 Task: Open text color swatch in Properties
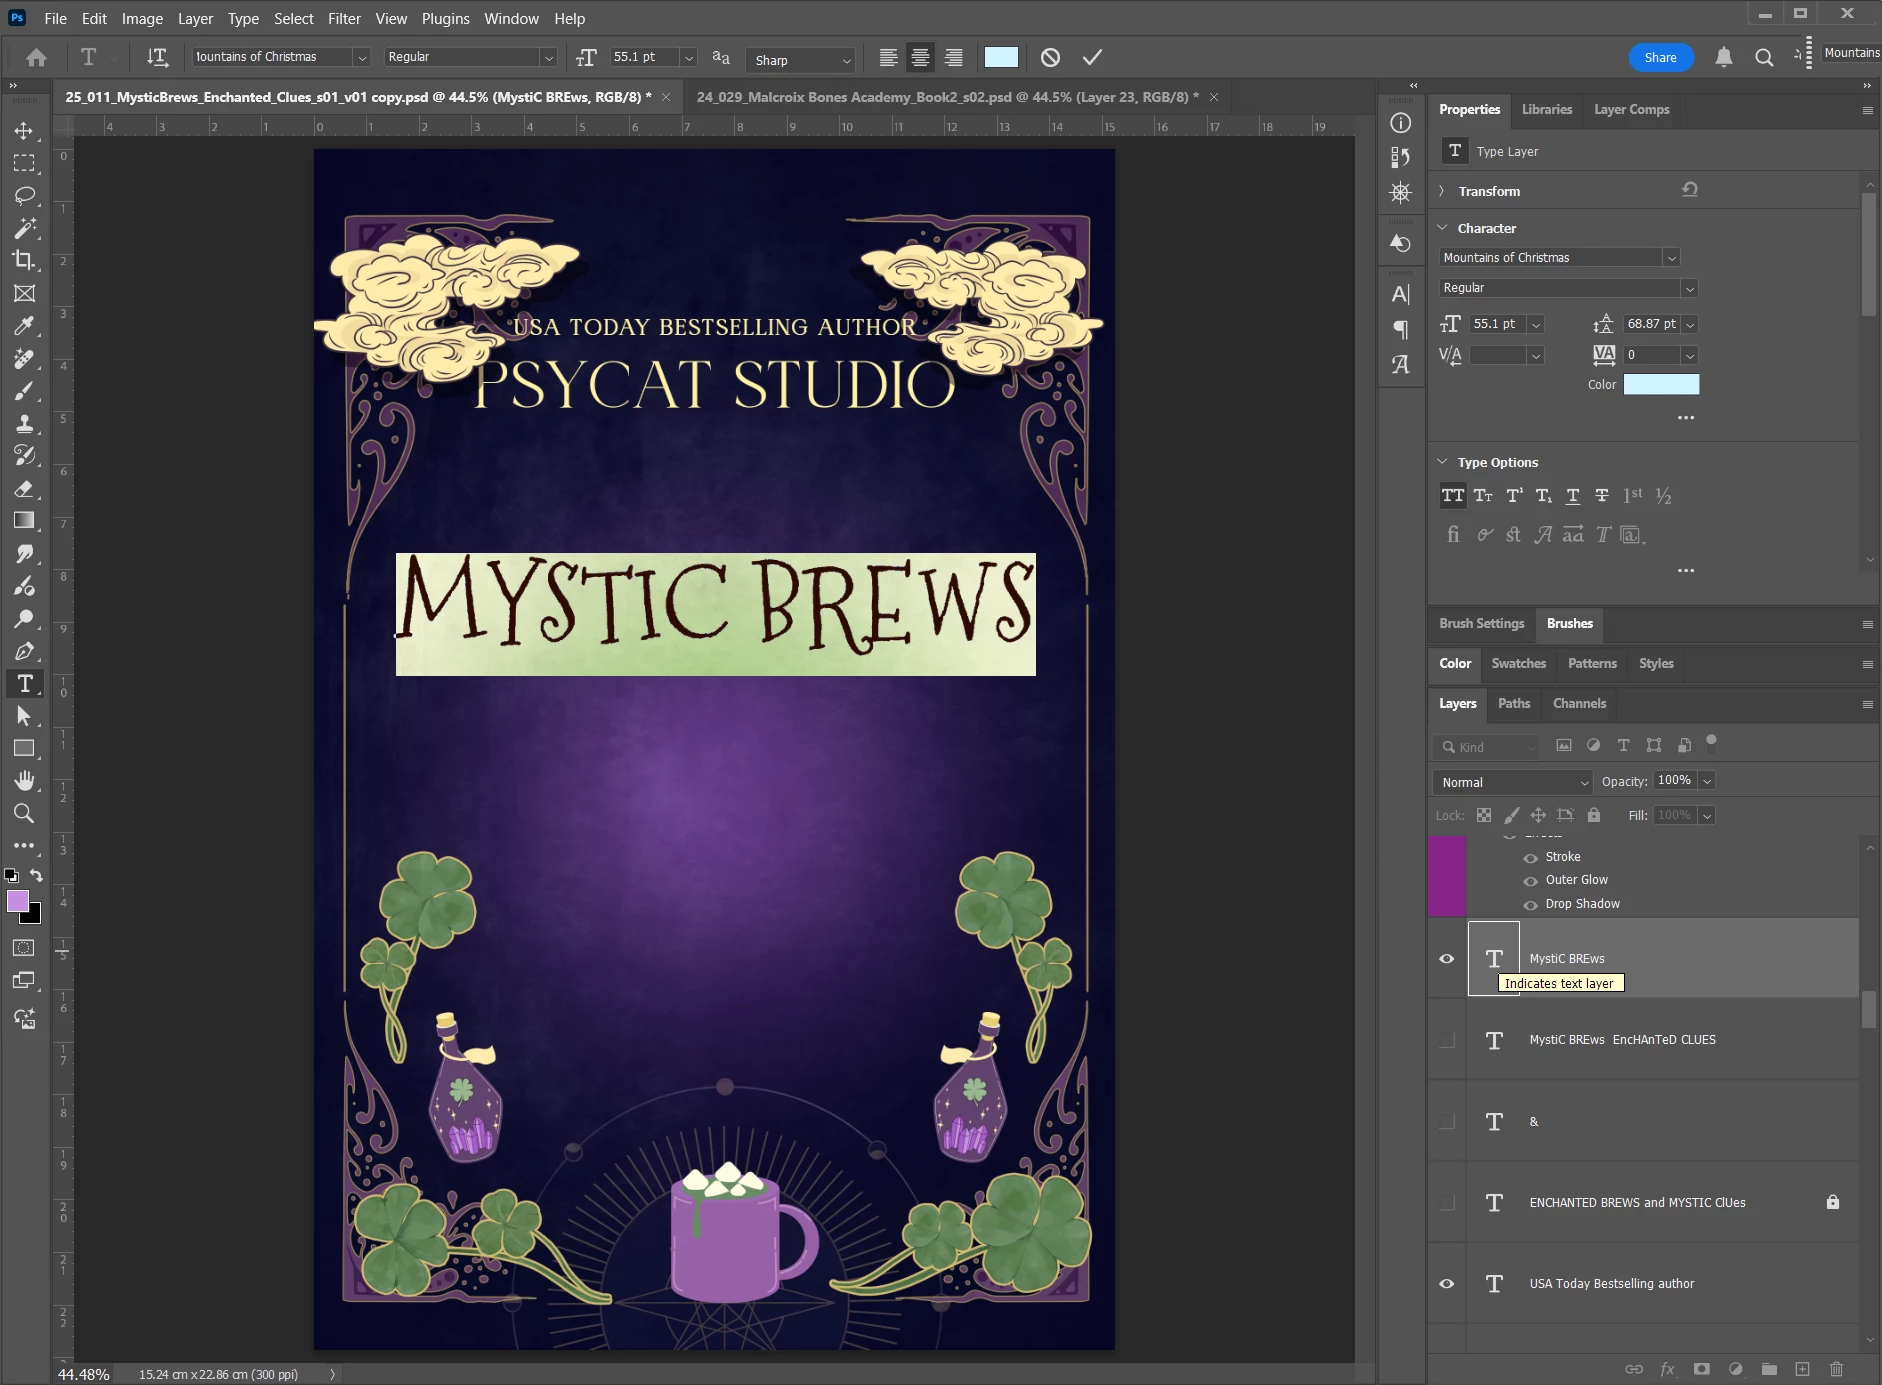(1661, 385)
